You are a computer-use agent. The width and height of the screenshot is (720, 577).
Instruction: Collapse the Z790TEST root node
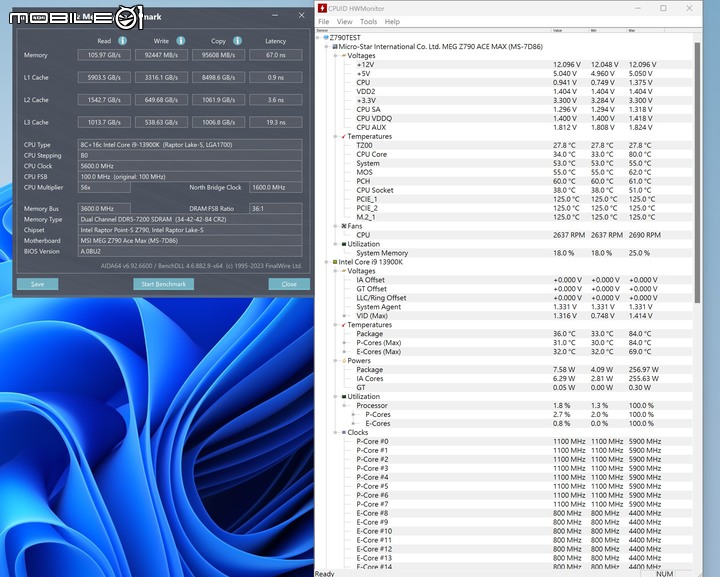[x=318, y=38]
